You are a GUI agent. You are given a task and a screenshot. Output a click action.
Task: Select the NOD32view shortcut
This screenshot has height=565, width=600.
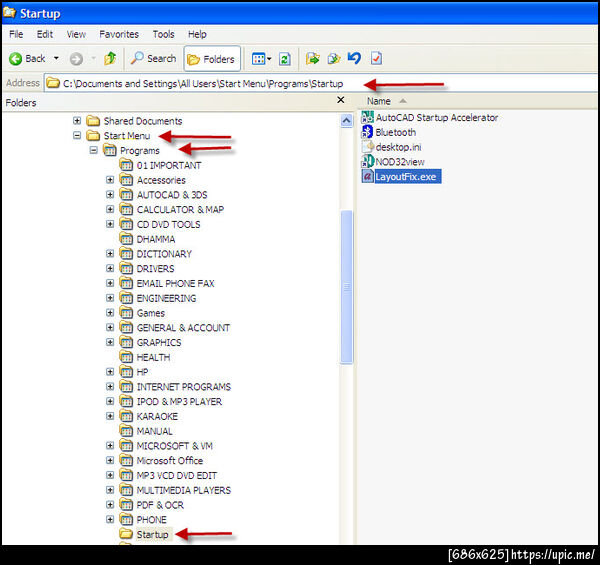[x=393, y=162]
